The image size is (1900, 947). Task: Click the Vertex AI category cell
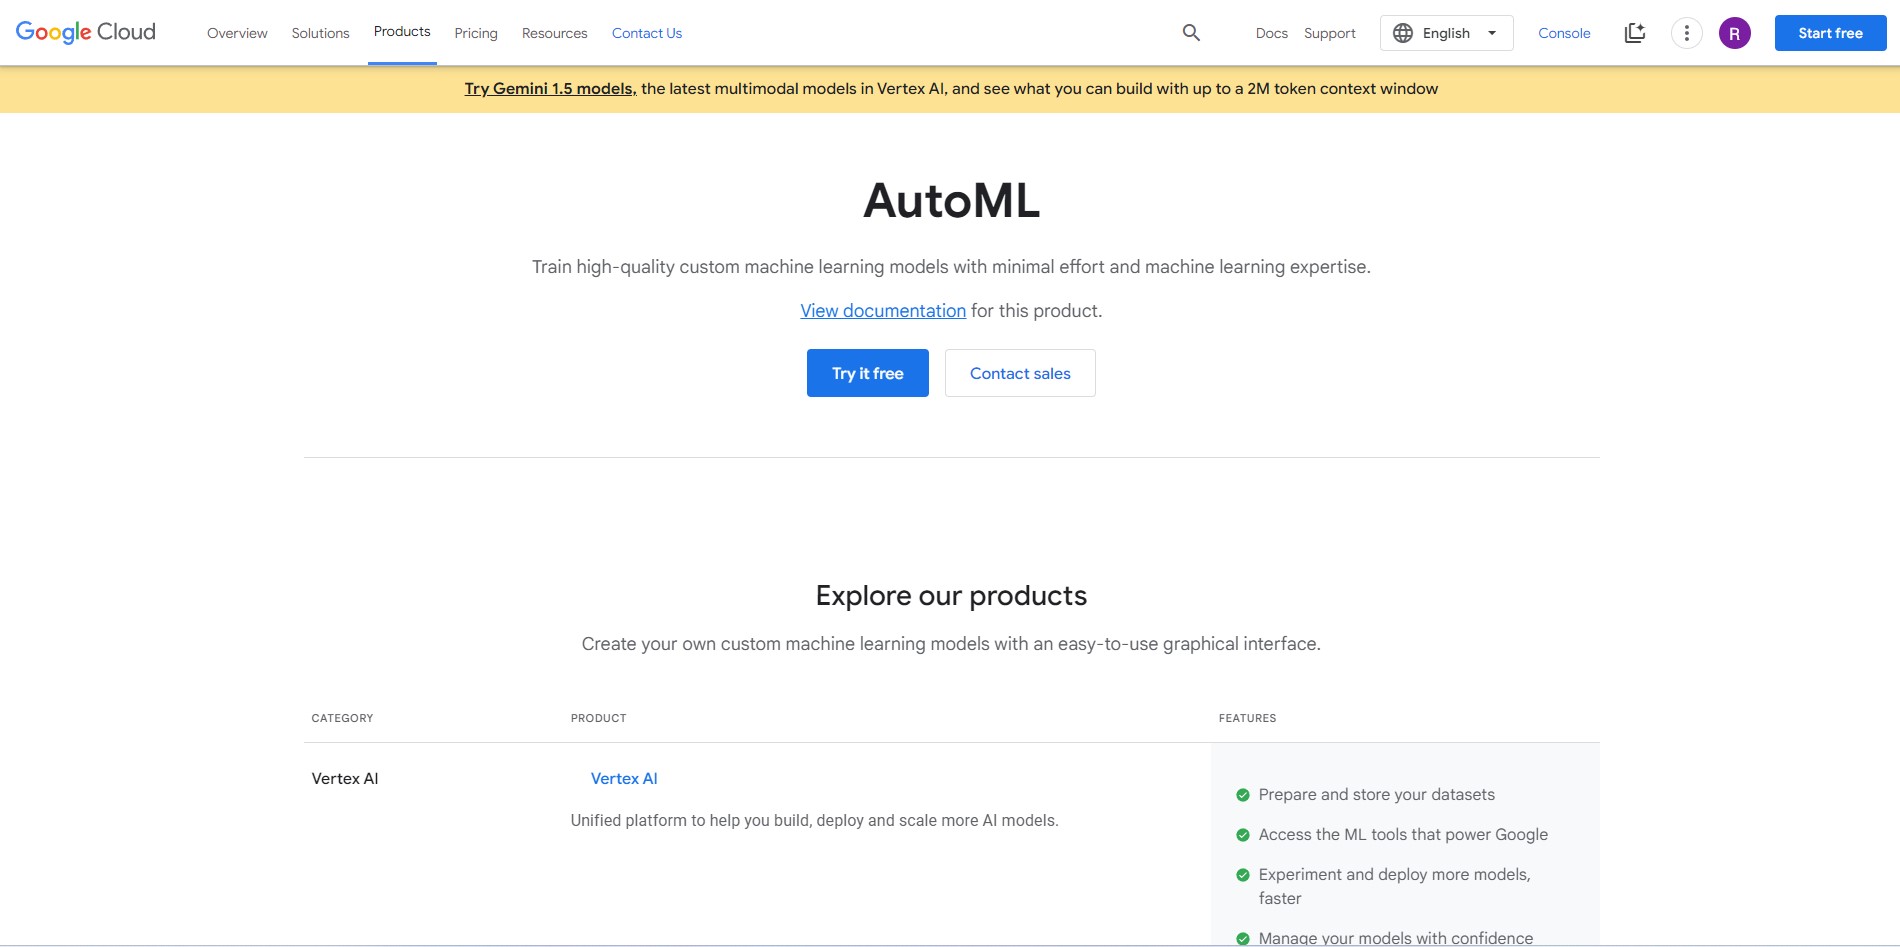point(345,779)
